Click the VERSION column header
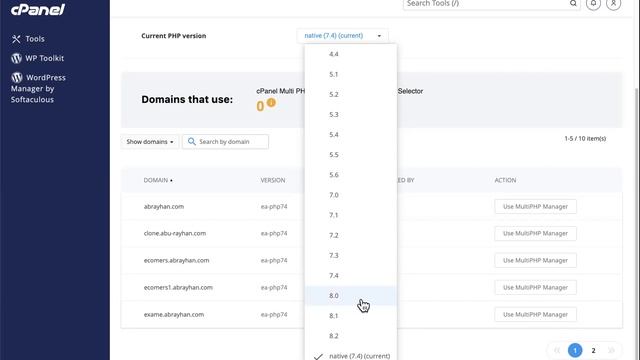The image size is (640, 360). point(273,180)
